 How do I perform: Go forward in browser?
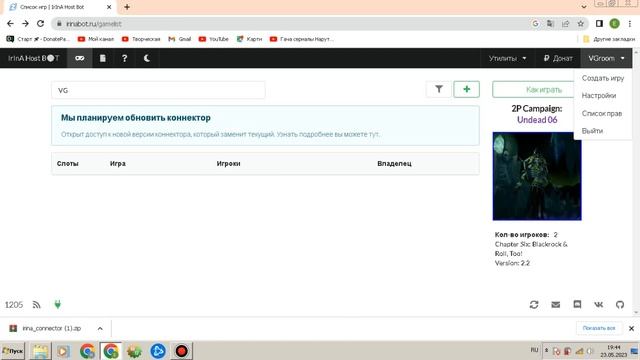[25, 24]
